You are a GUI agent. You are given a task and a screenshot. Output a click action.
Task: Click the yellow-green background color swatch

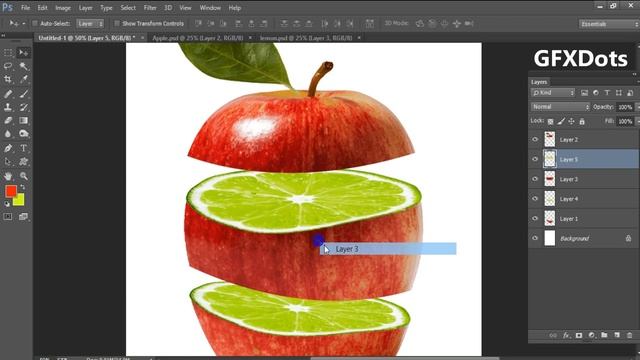tap(20, 200)
